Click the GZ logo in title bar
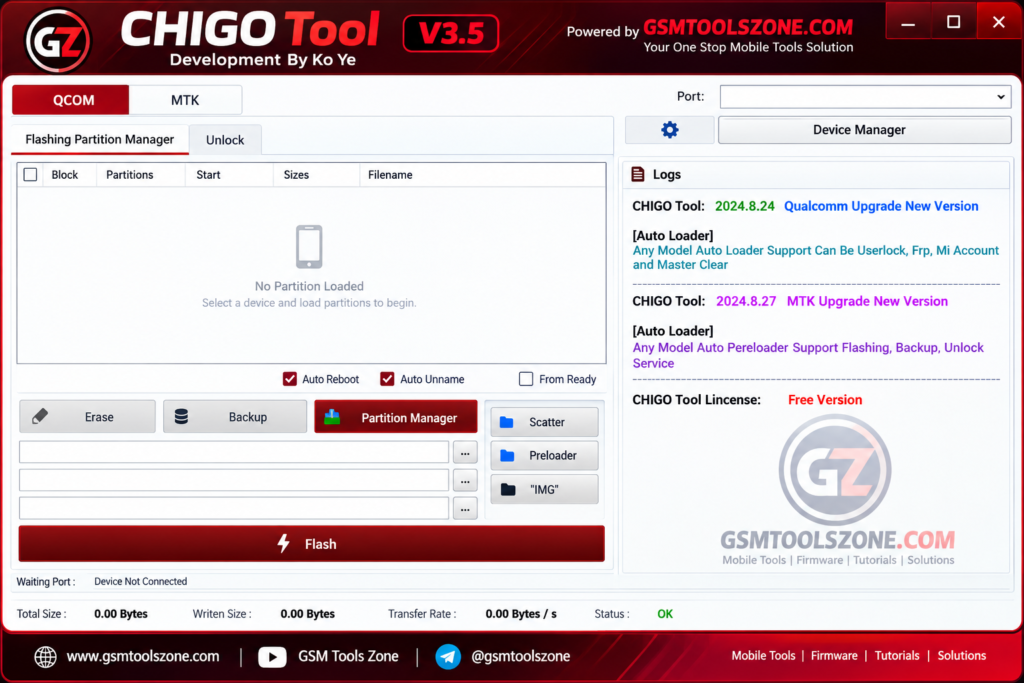This screenshot has width=1024, height=683. (57, 40)
